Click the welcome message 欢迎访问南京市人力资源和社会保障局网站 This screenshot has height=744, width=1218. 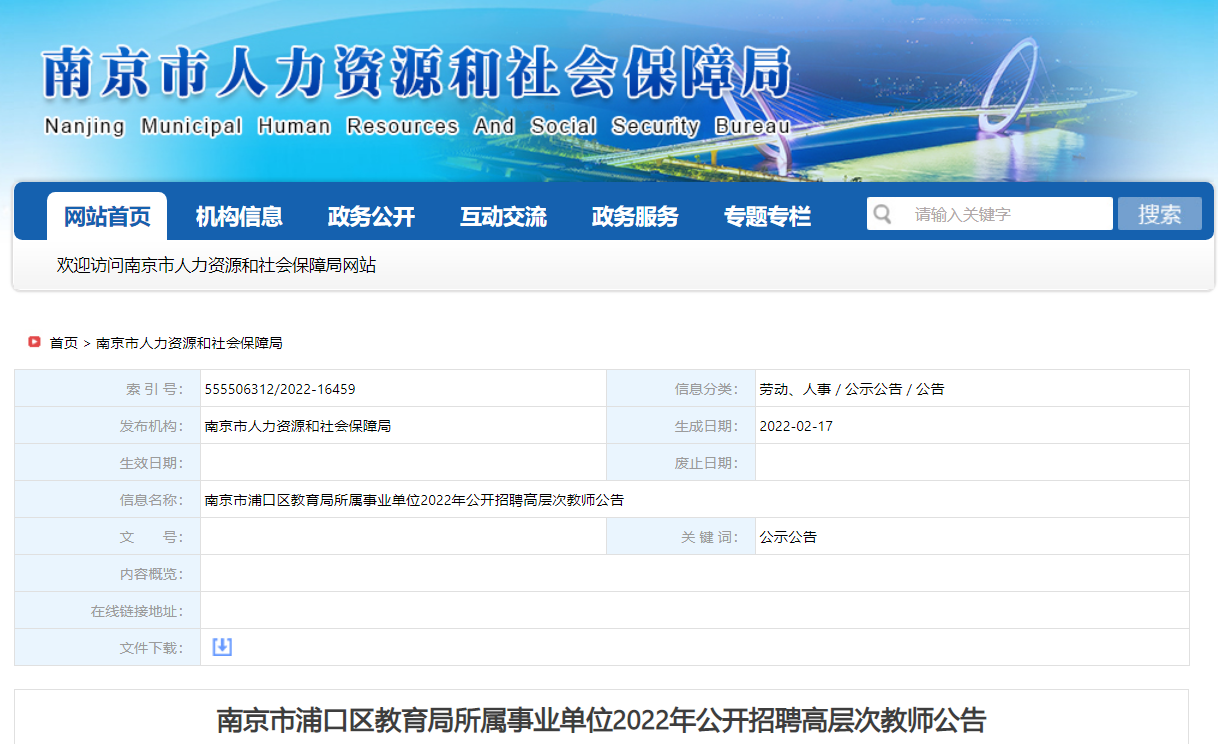(217, 266)
